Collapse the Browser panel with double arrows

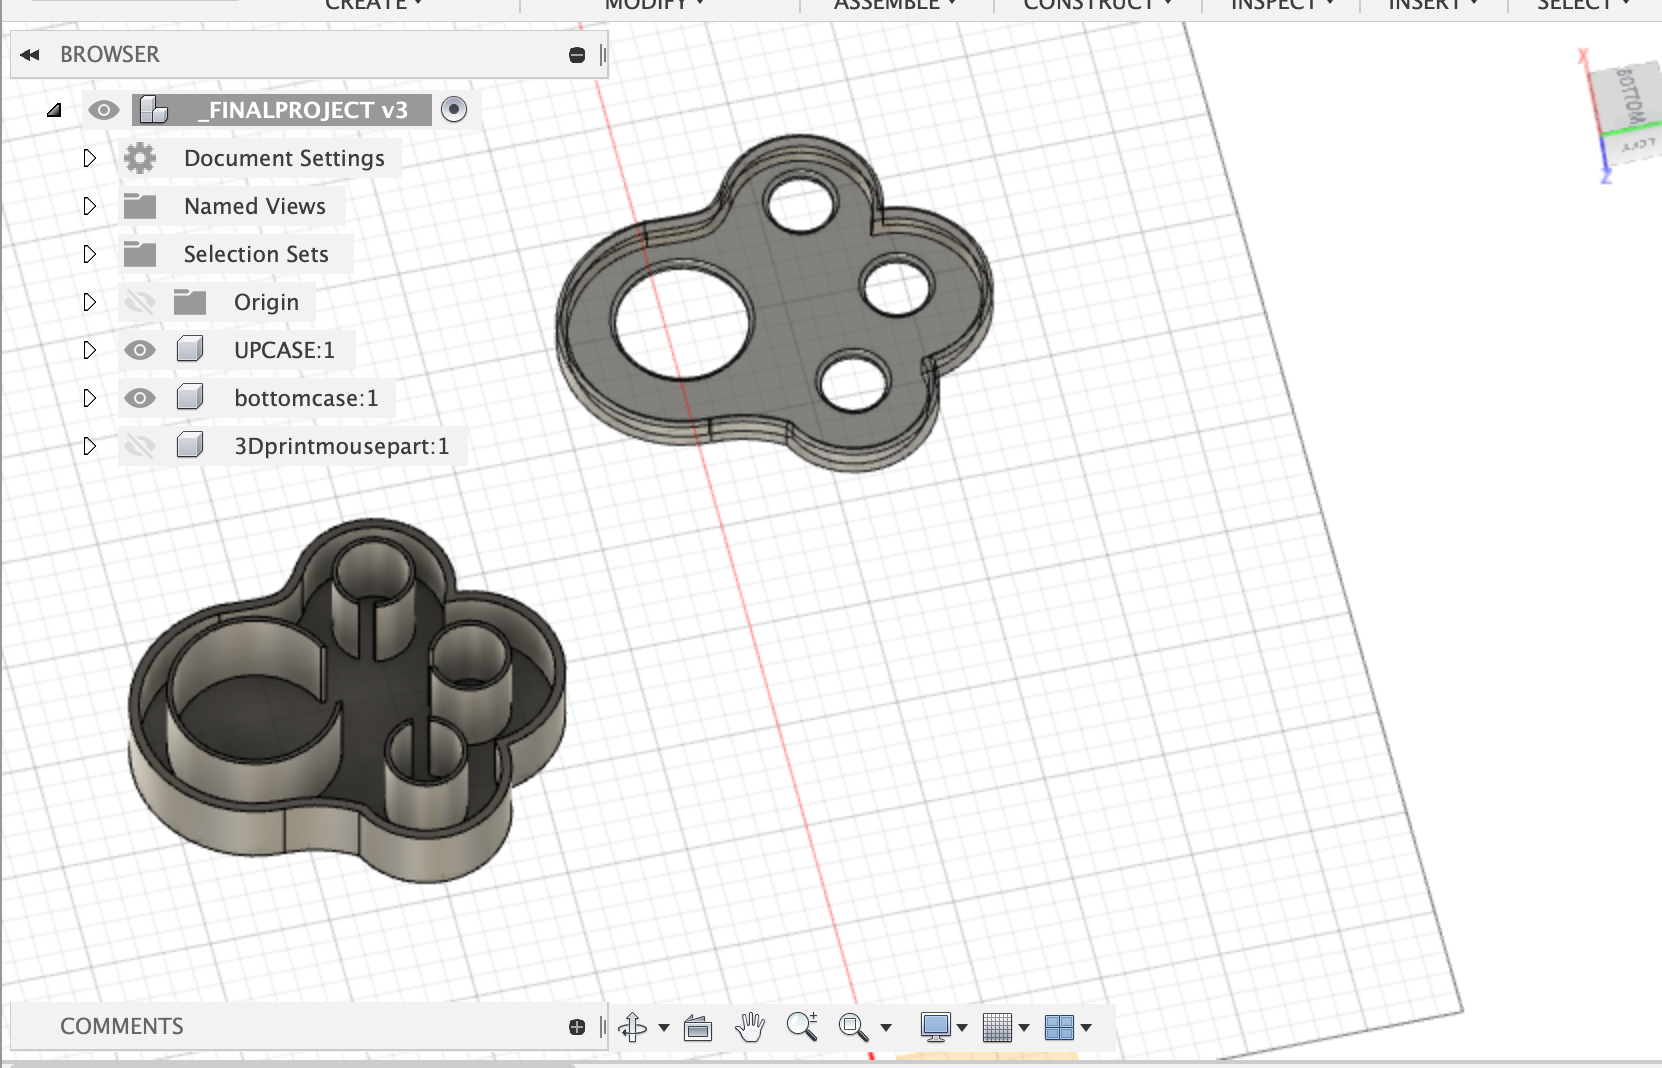30,55
